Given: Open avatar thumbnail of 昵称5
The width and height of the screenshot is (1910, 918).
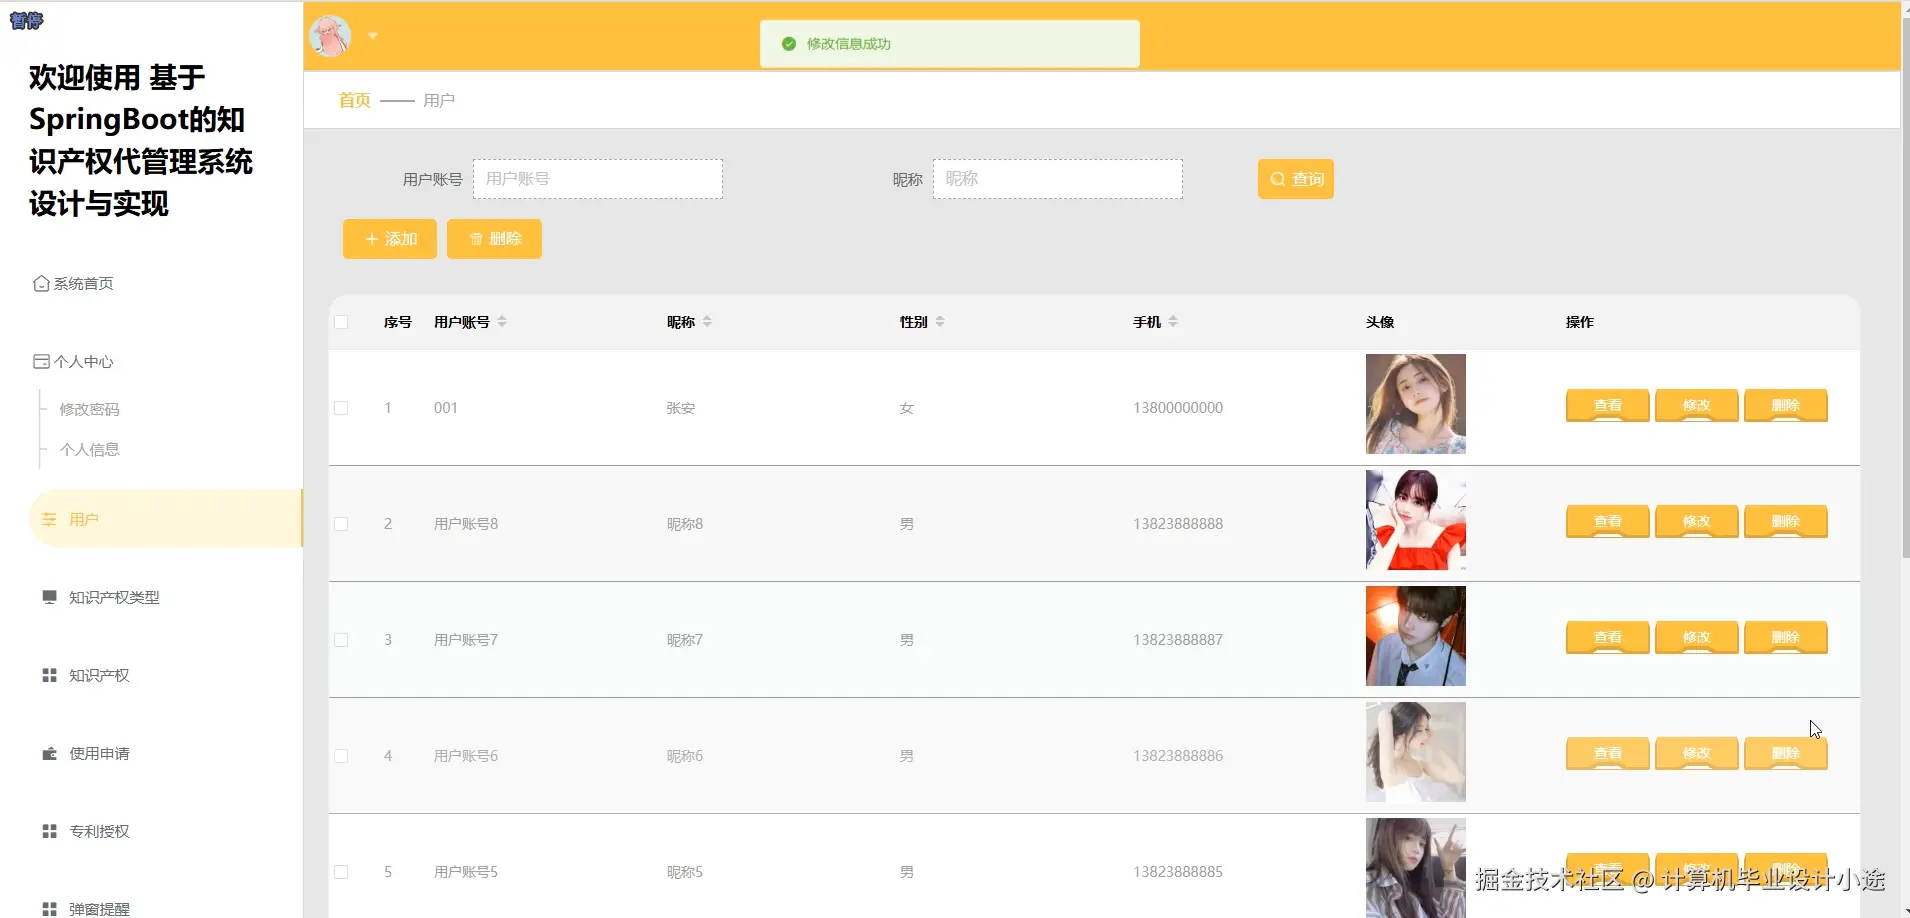Looking at the screenshot, I should (1416, 868).
